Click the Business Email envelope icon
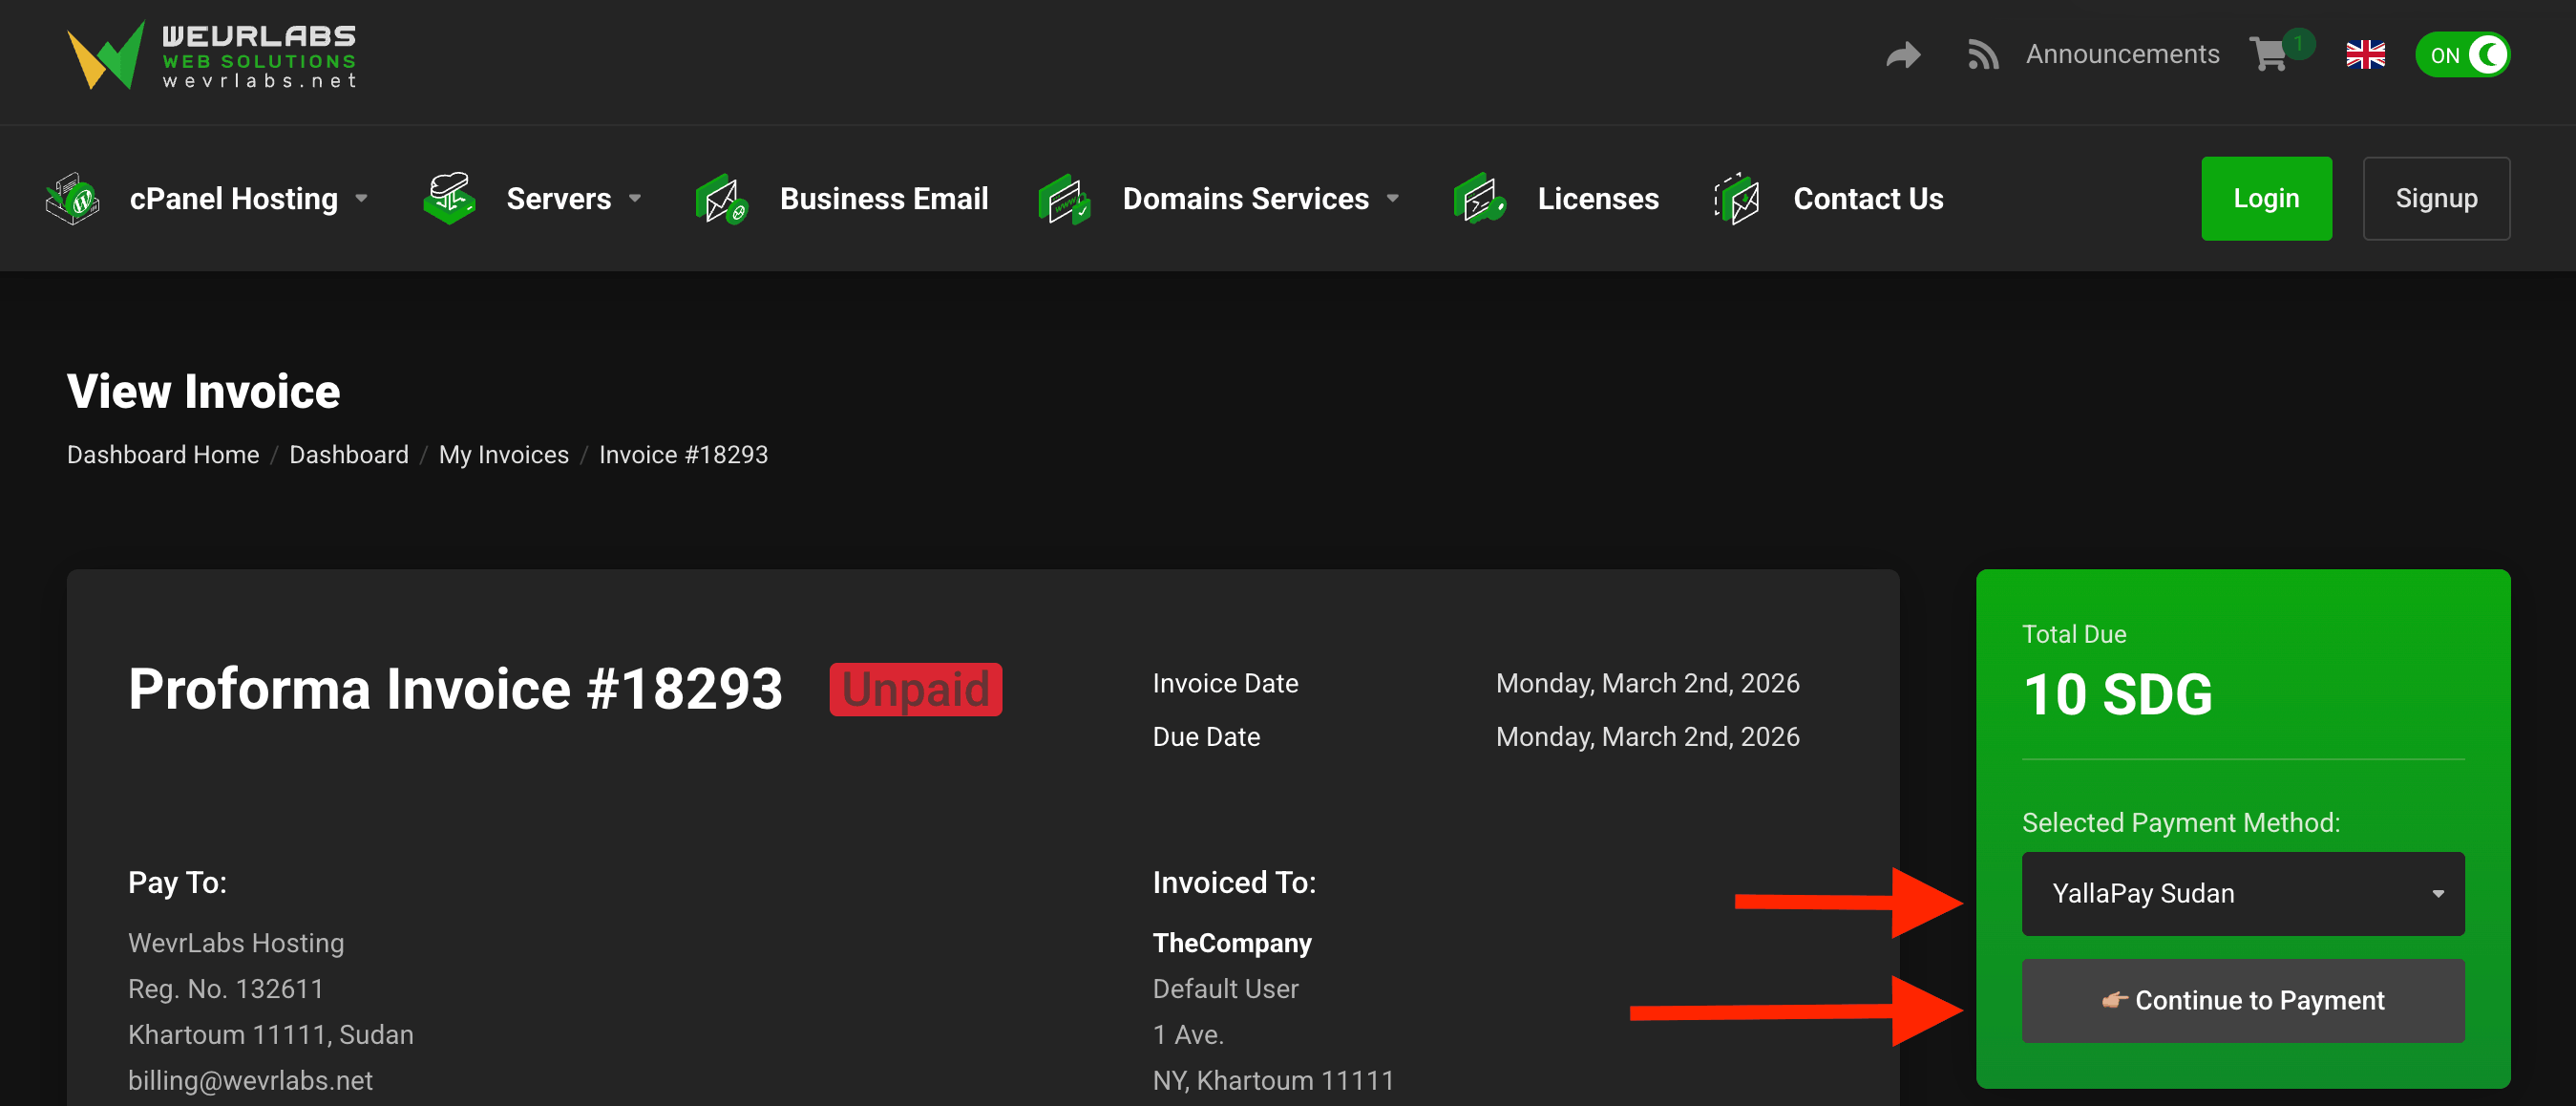Viewport: 2576px width, 1106px height. [721, 199]
